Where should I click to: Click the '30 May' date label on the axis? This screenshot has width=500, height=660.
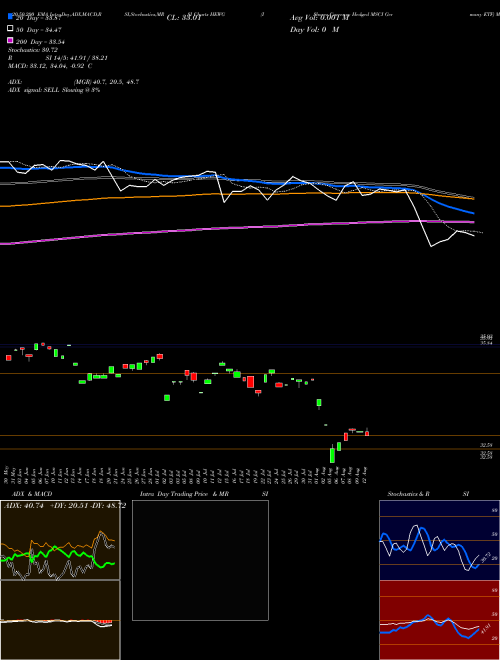click(x=6, y=474)
